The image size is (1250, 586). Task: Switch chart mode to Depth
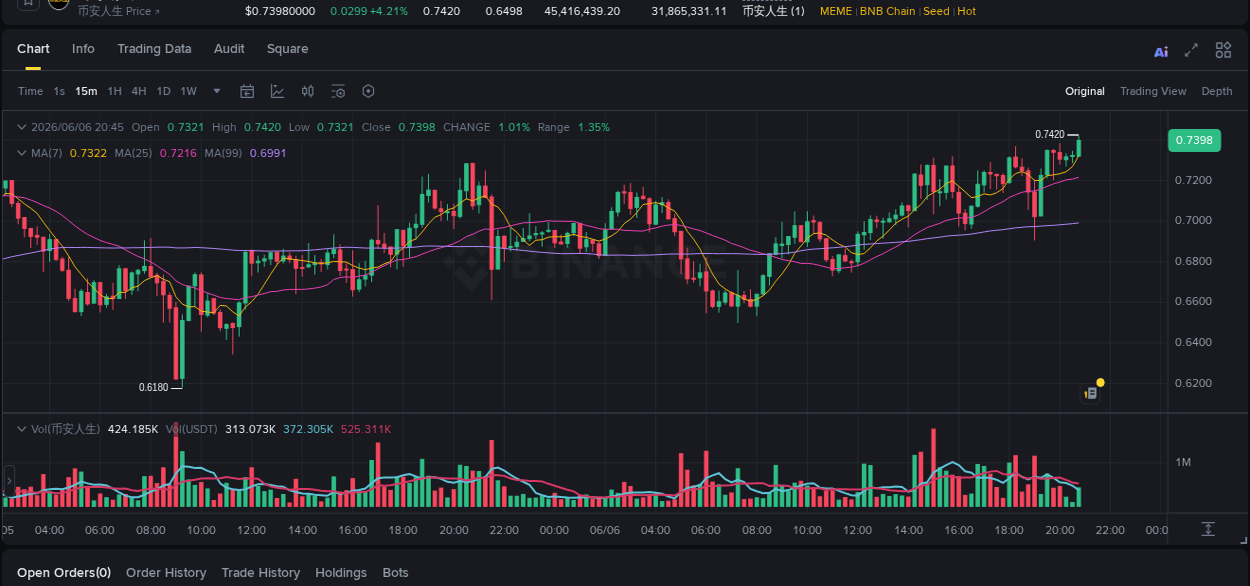1217,91
